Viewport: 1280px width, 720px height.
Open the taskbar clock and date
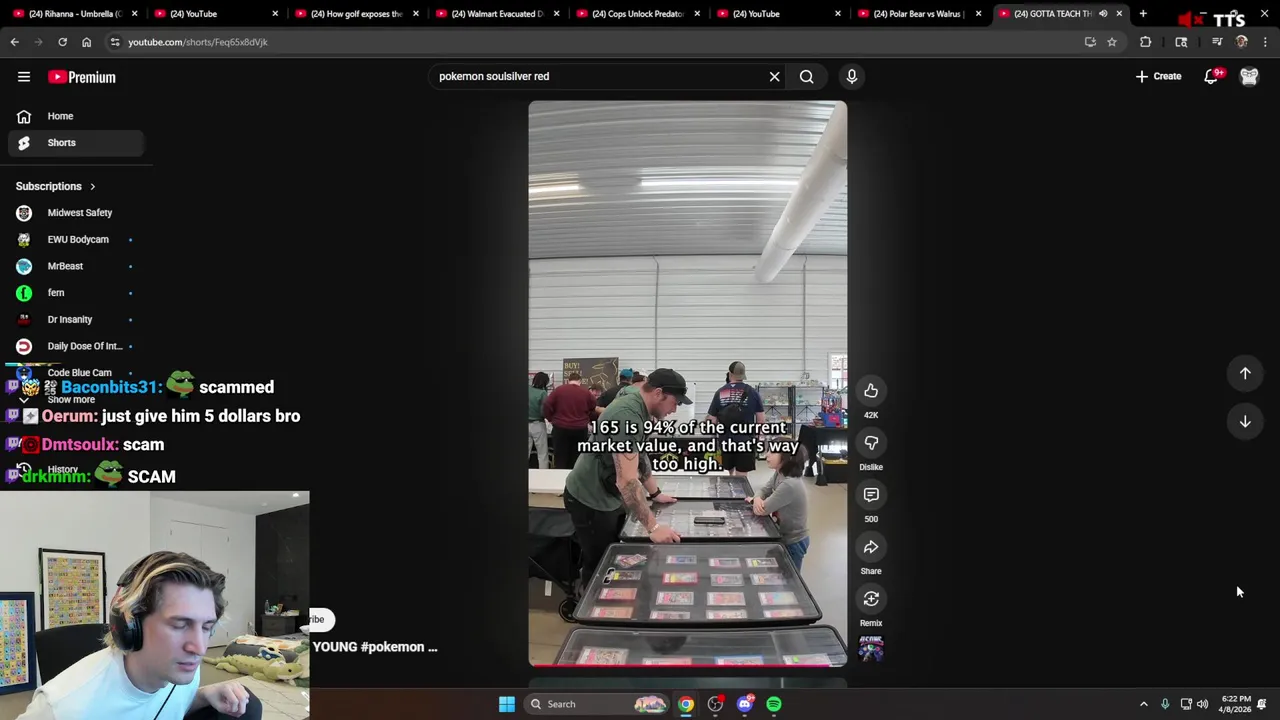(1235, 704)
